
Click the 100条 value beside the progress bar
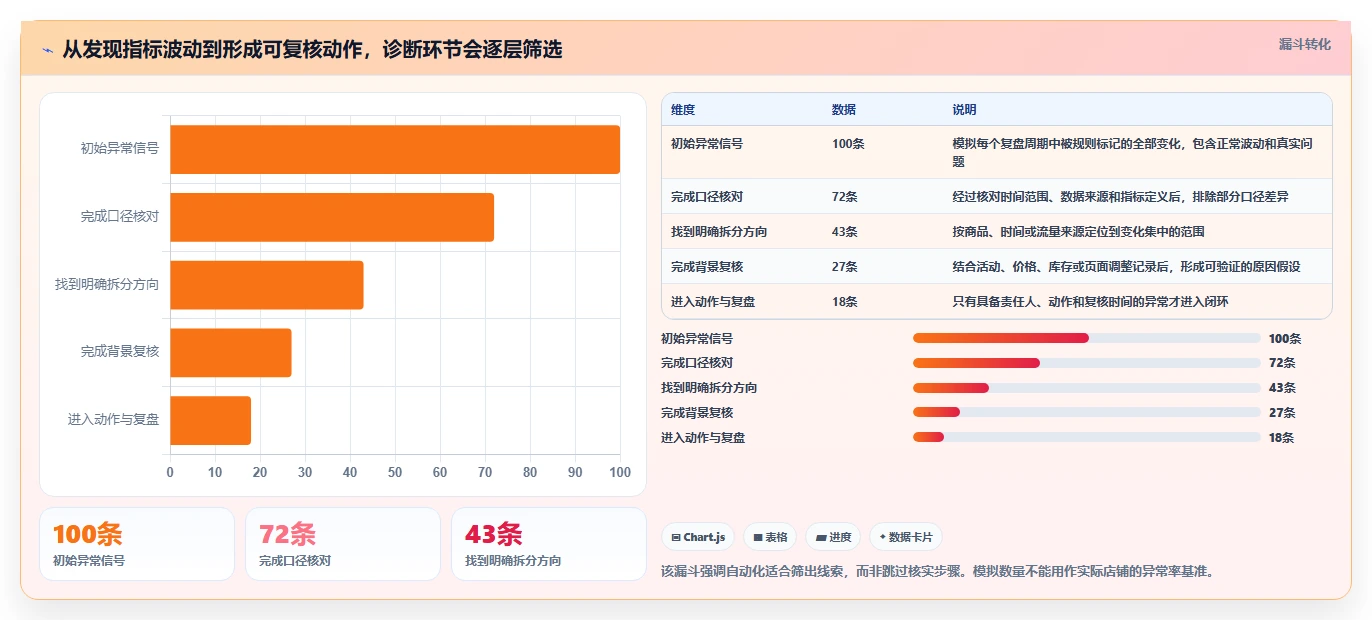1285,339
